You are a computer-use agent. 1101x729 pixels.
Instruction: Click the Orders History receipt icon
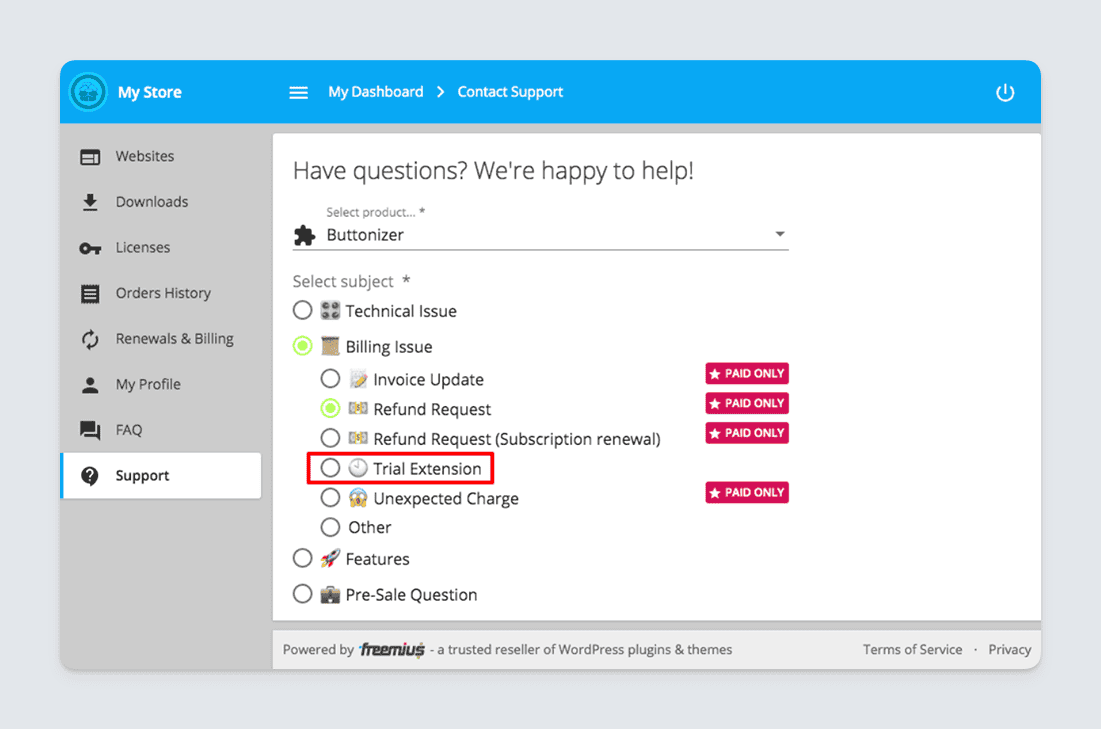pyautogui.click(x=90, y=294)
